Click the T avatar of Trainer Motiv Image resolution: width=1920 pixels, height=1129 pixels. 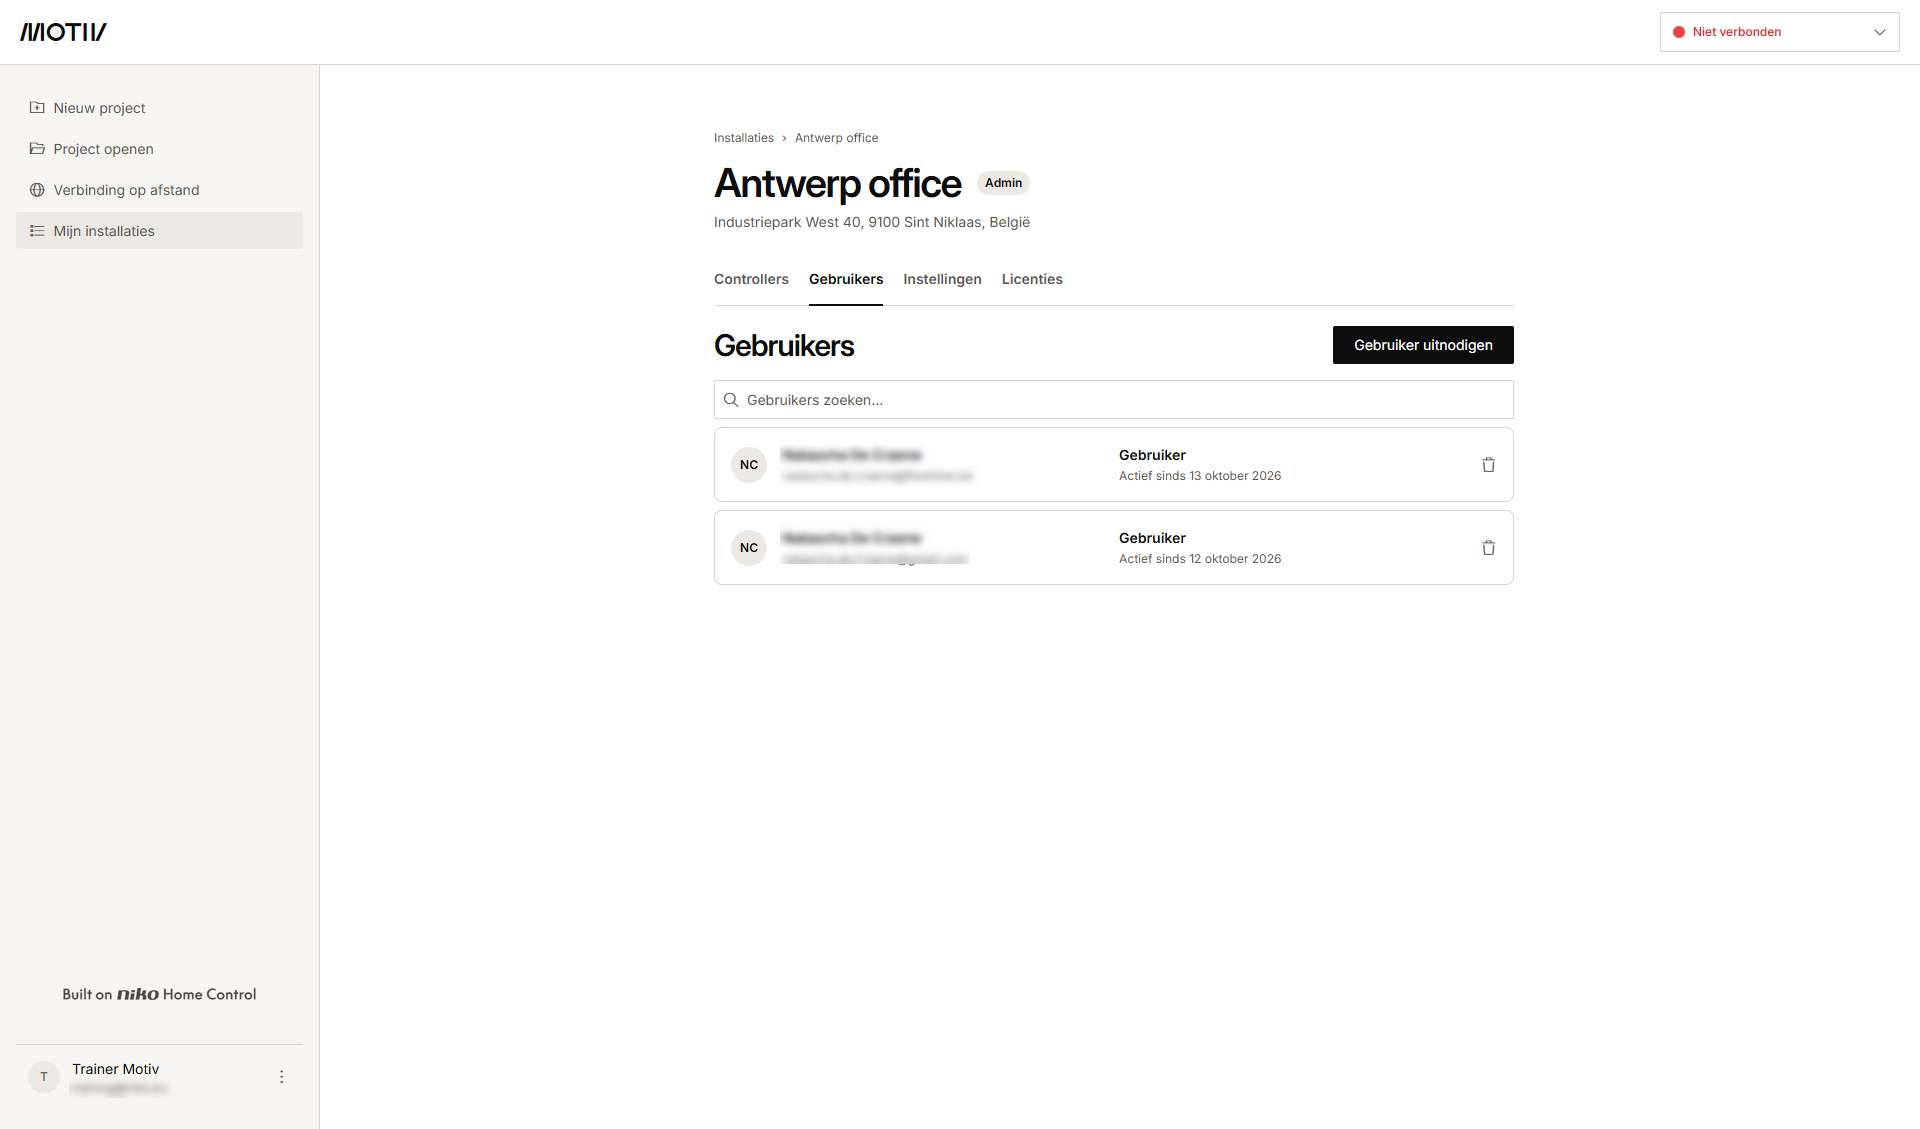pos(44,1077)
